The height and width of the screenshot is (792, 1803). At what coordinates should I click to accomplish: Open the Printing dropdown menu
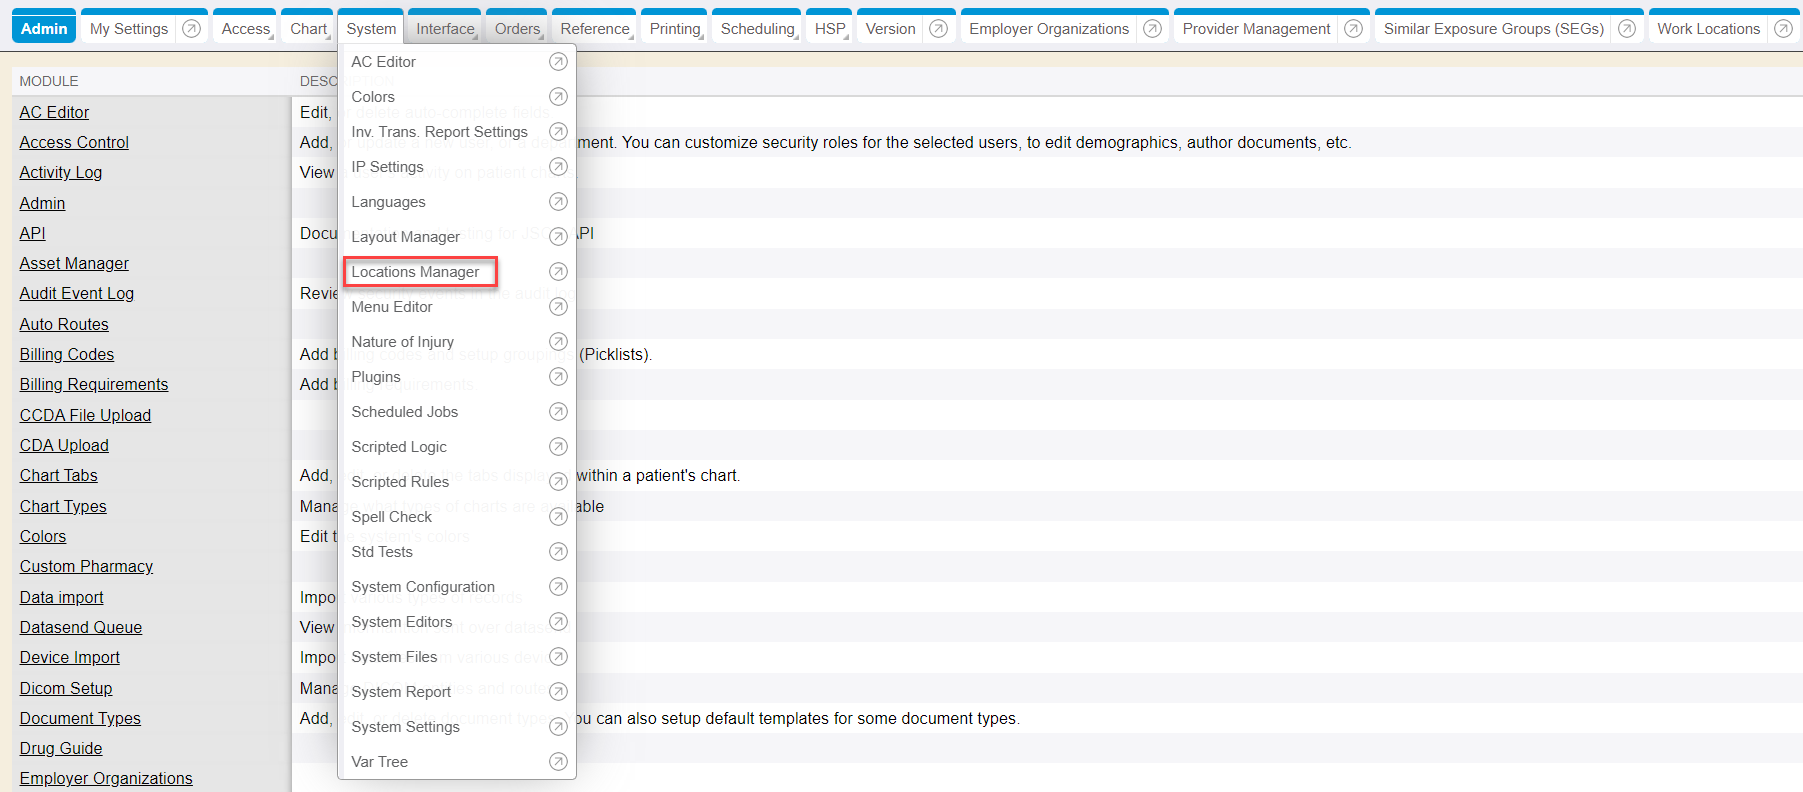tap(675, 29)
